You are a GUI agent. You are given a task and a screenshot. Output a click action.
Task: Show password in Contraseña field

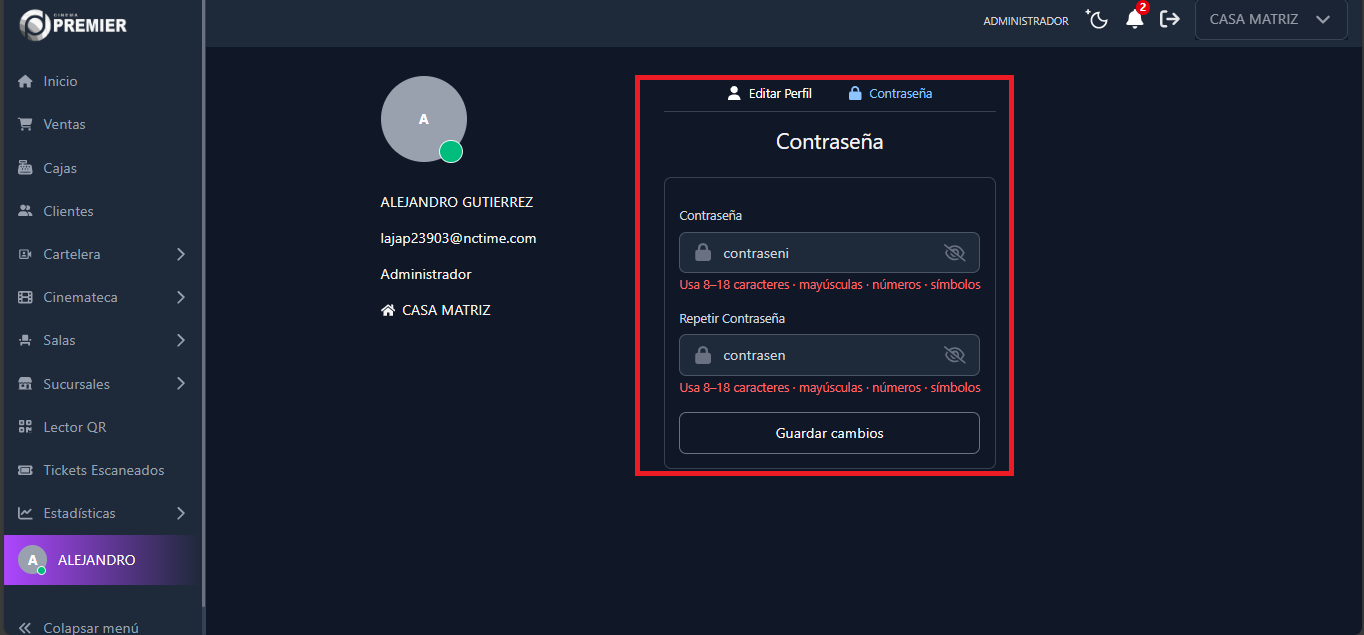tap(954, 253)
